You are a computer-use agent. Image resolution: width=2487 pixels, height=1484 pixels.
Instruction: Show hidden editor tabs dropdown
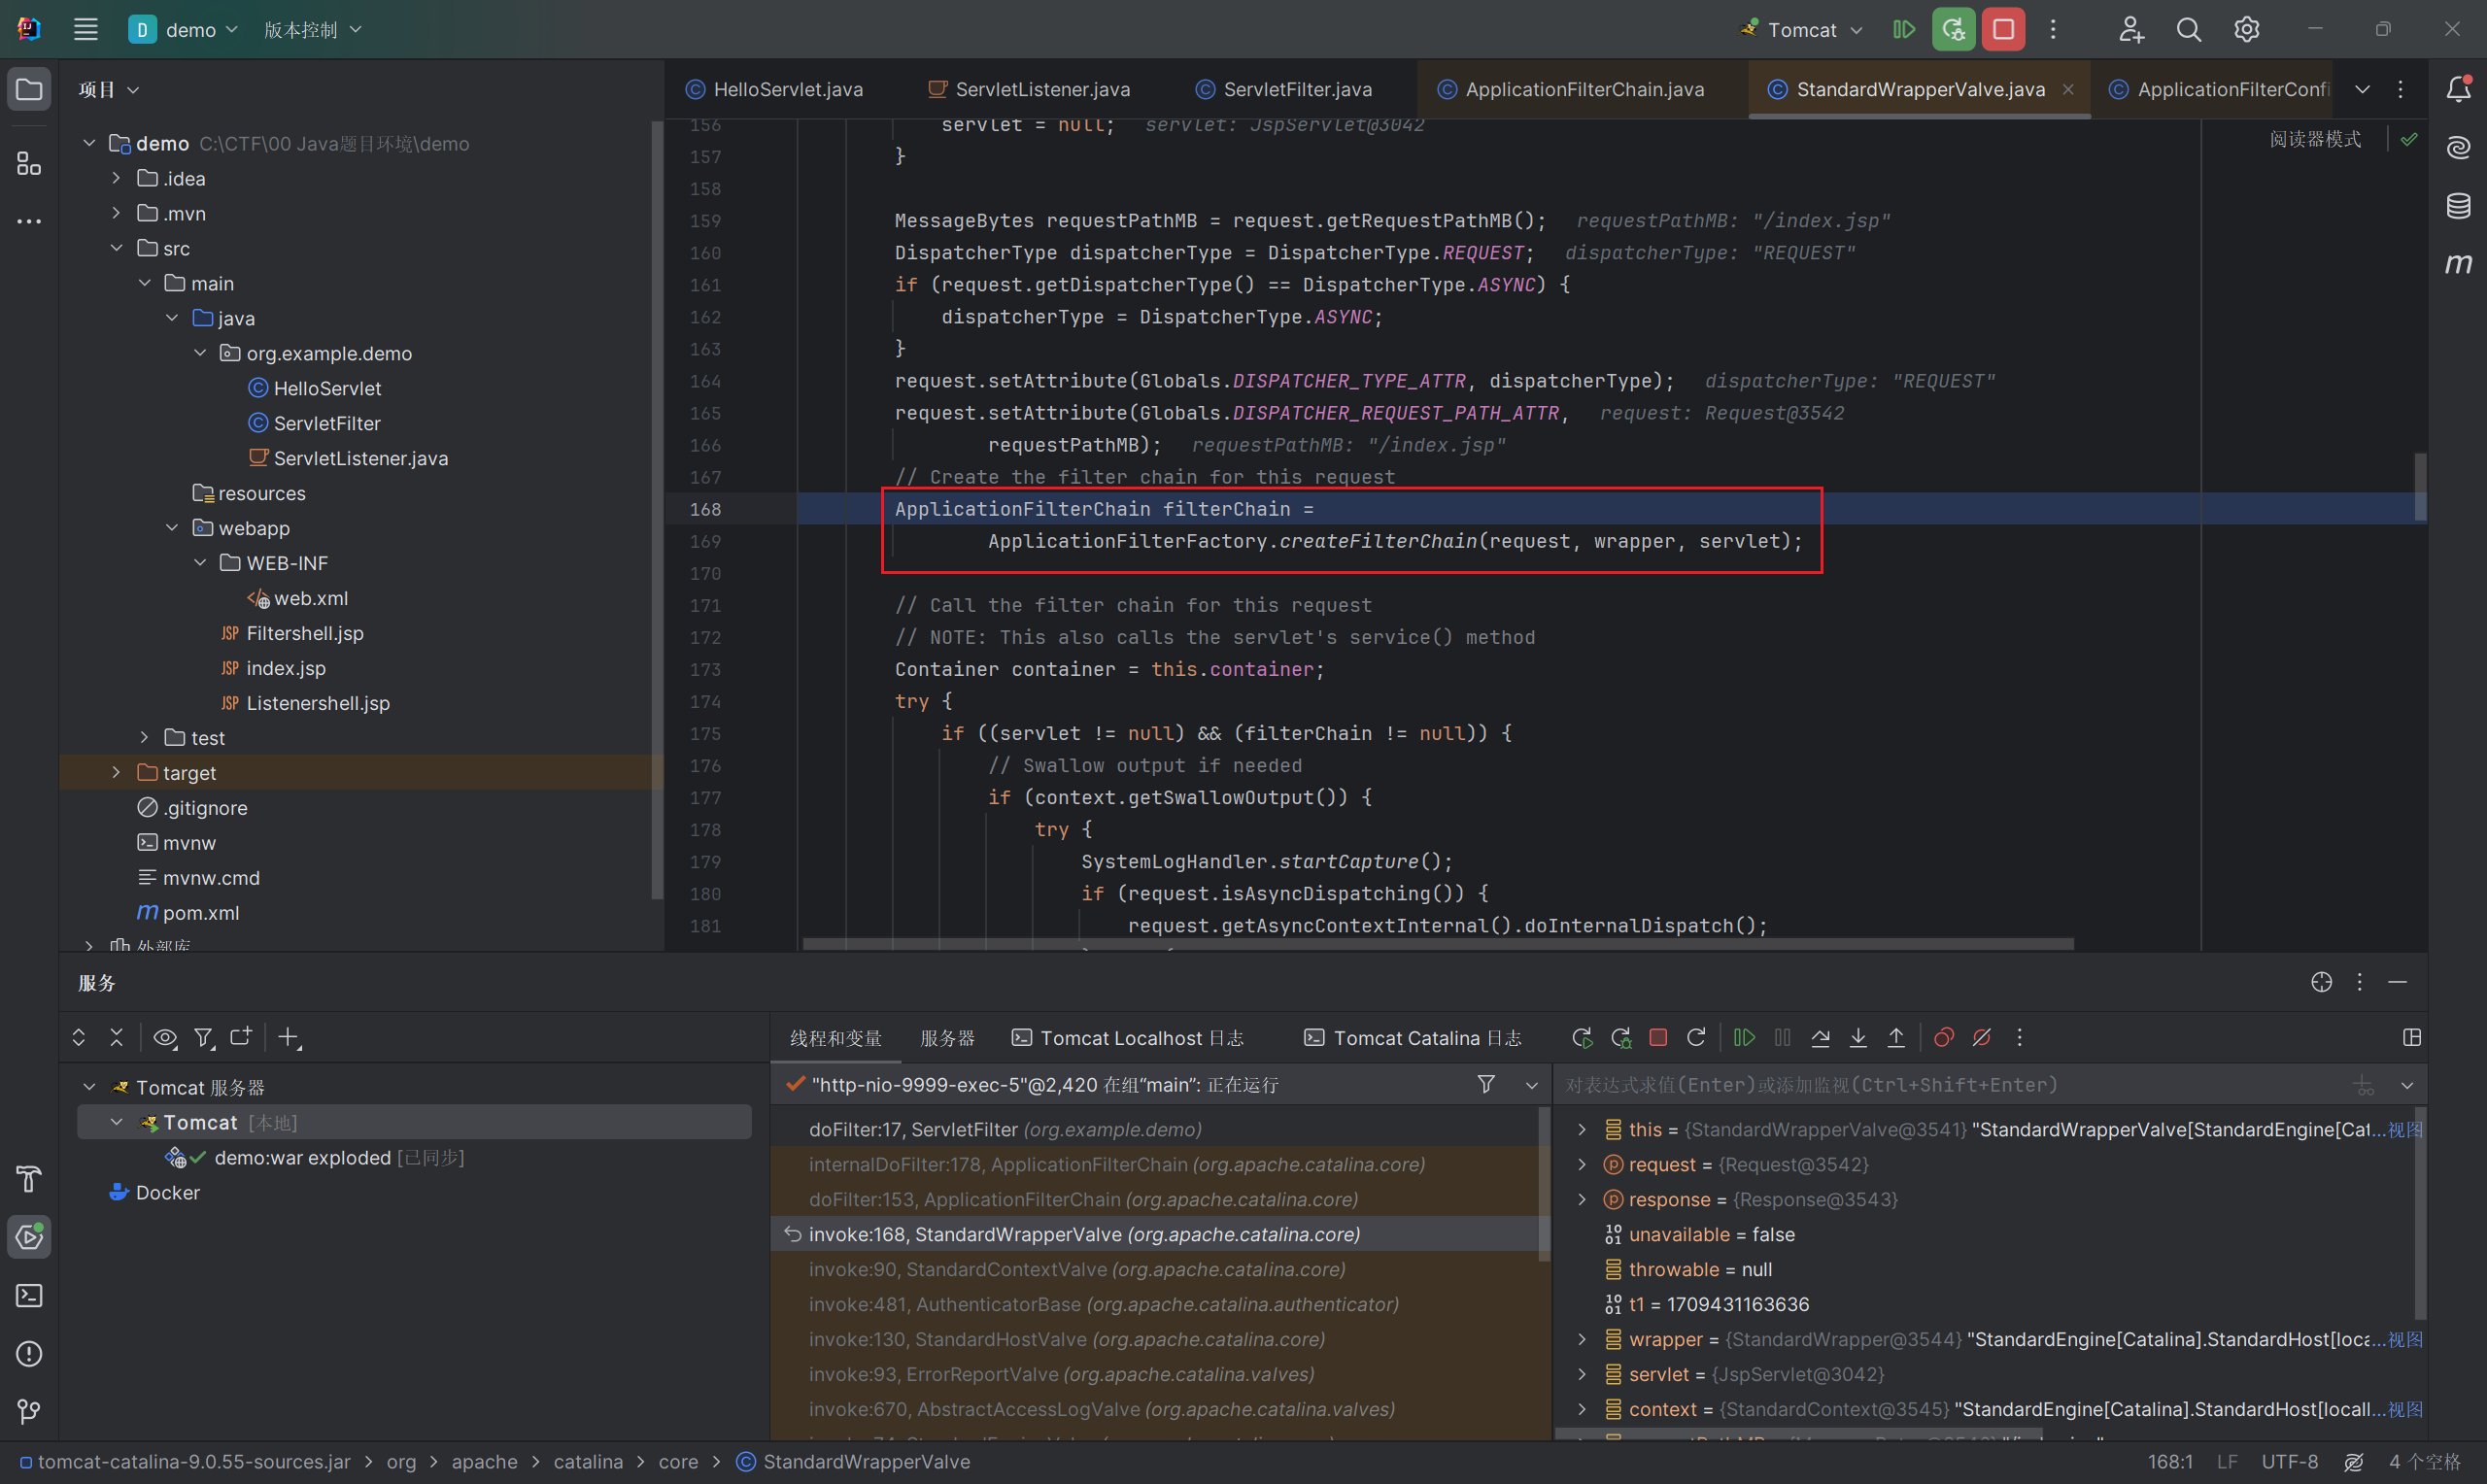pos(2362,90)
